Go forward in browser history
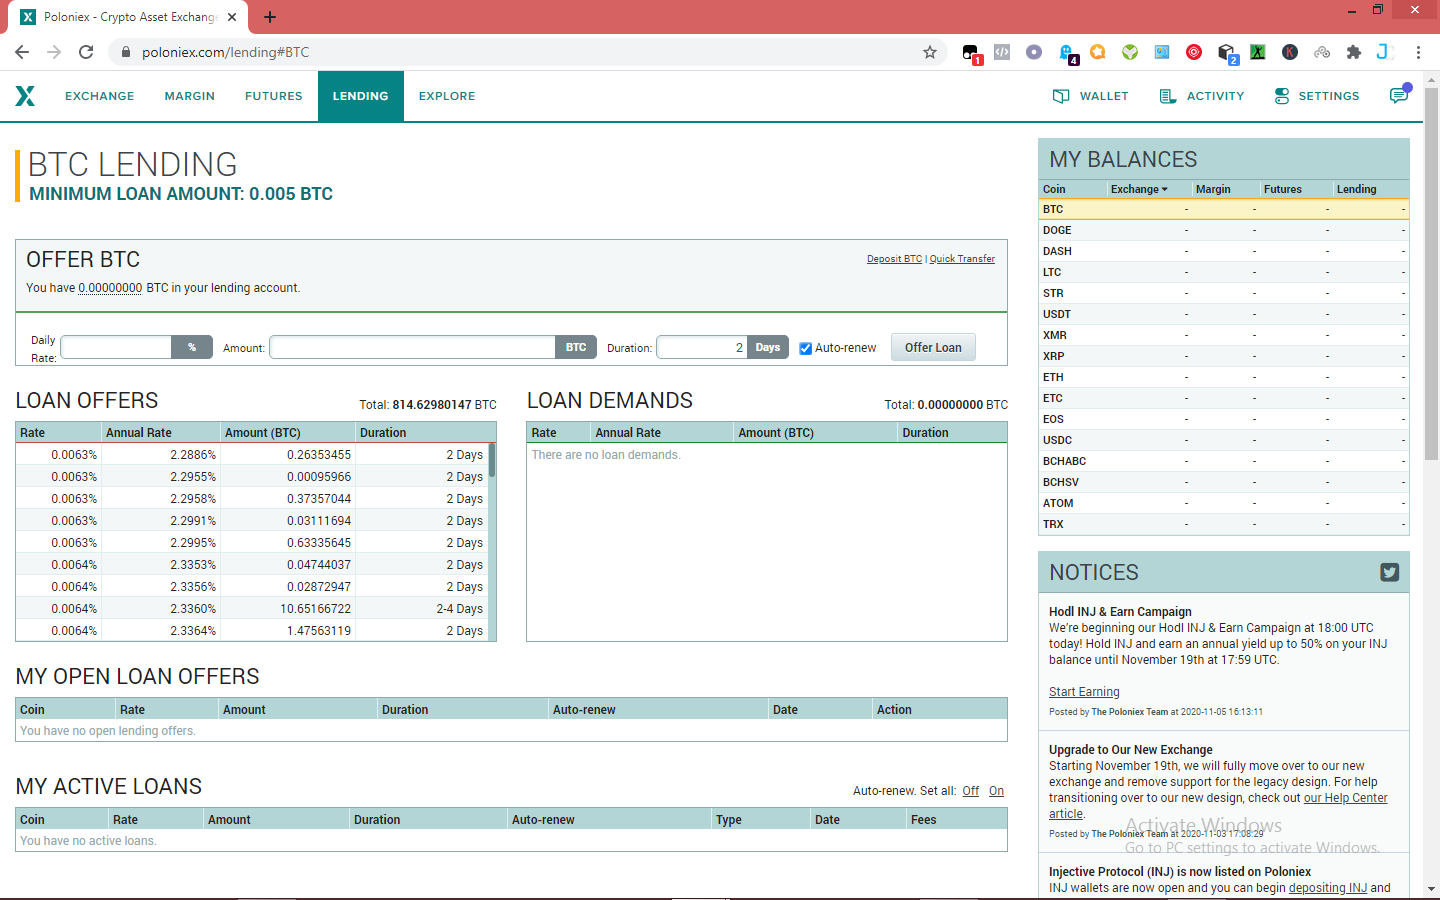1440x900 pixels. point(54,52)
